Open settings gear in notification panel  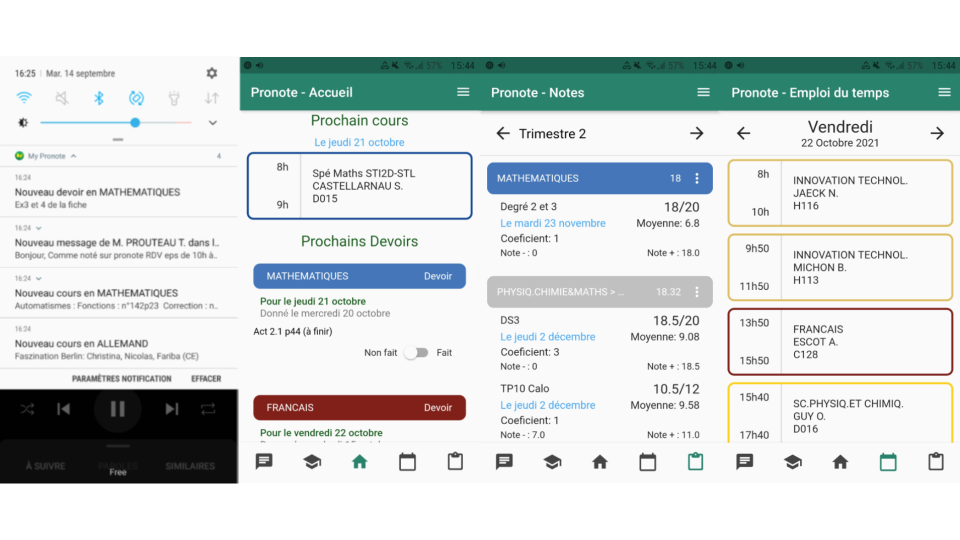coord(211,73)
